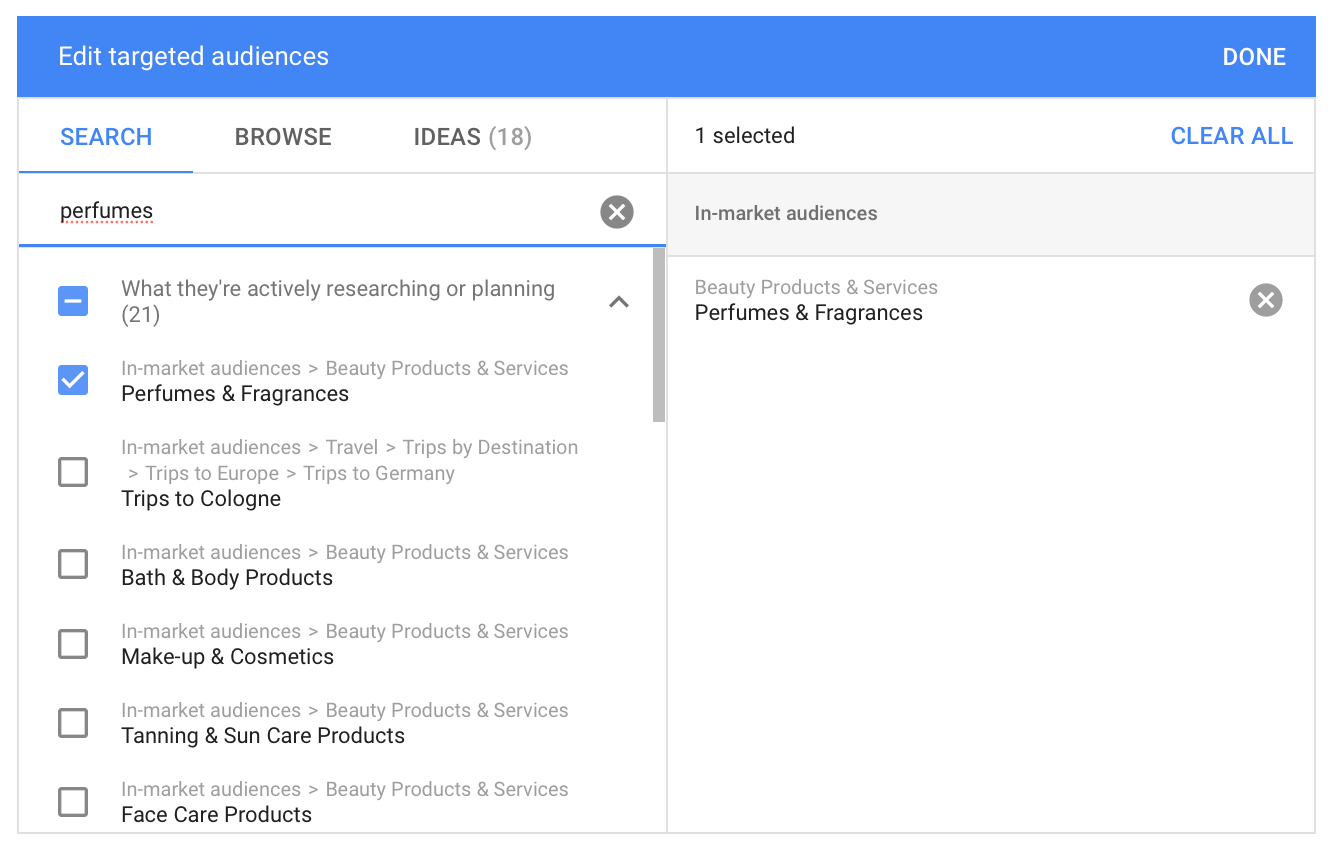Check the Make-up & Cosmetics audience
This screenshot has height=852, width=1332.
pyautogui.click(x=73, y=643)
